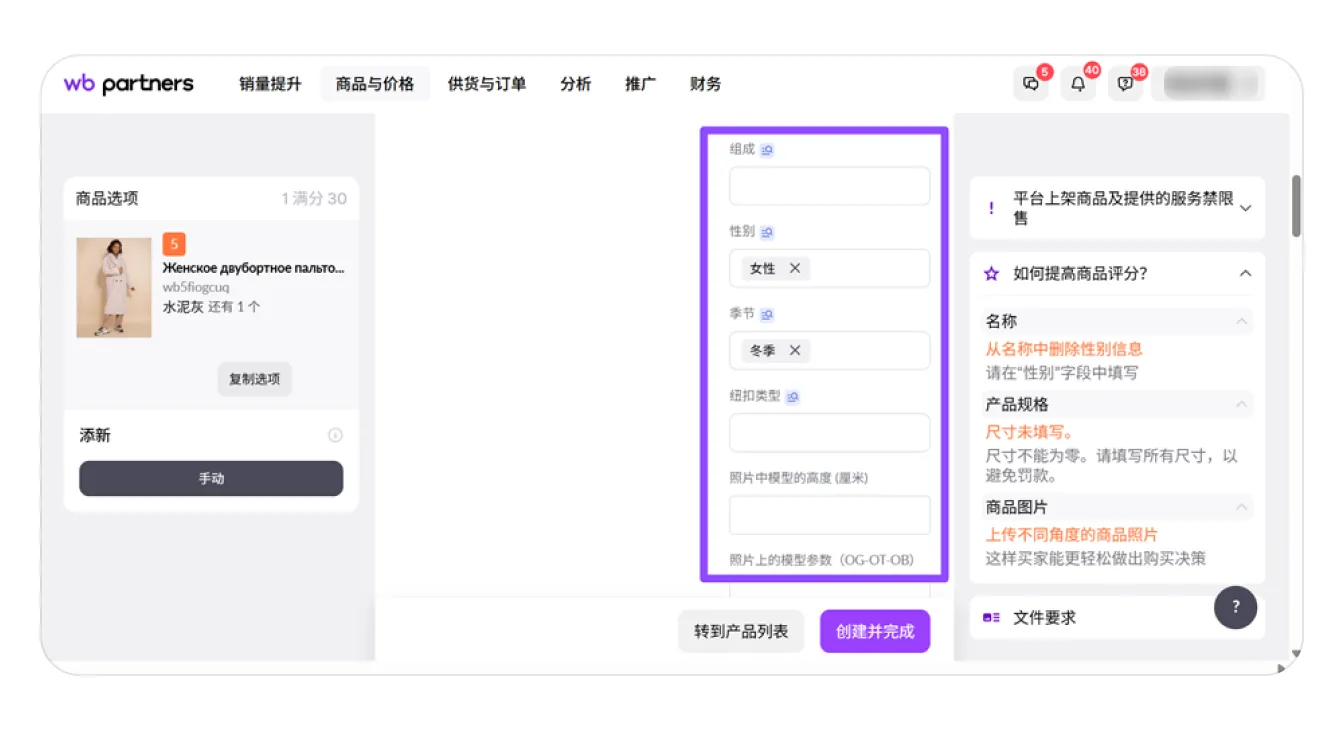Click the icon beside 组成 label
Screen dimensions: 1344x730
tap(767, 150)
